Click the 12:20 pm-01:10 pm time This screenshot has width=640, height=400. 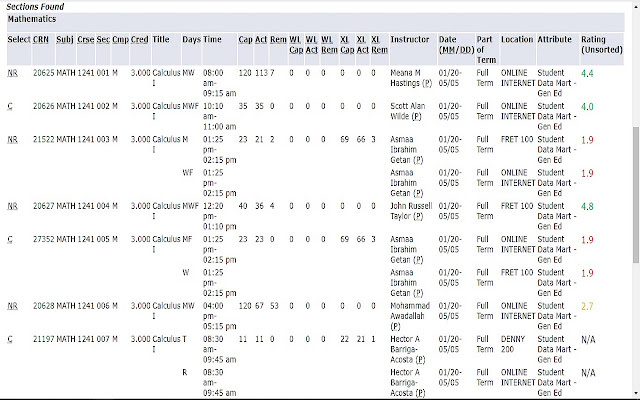220,216
